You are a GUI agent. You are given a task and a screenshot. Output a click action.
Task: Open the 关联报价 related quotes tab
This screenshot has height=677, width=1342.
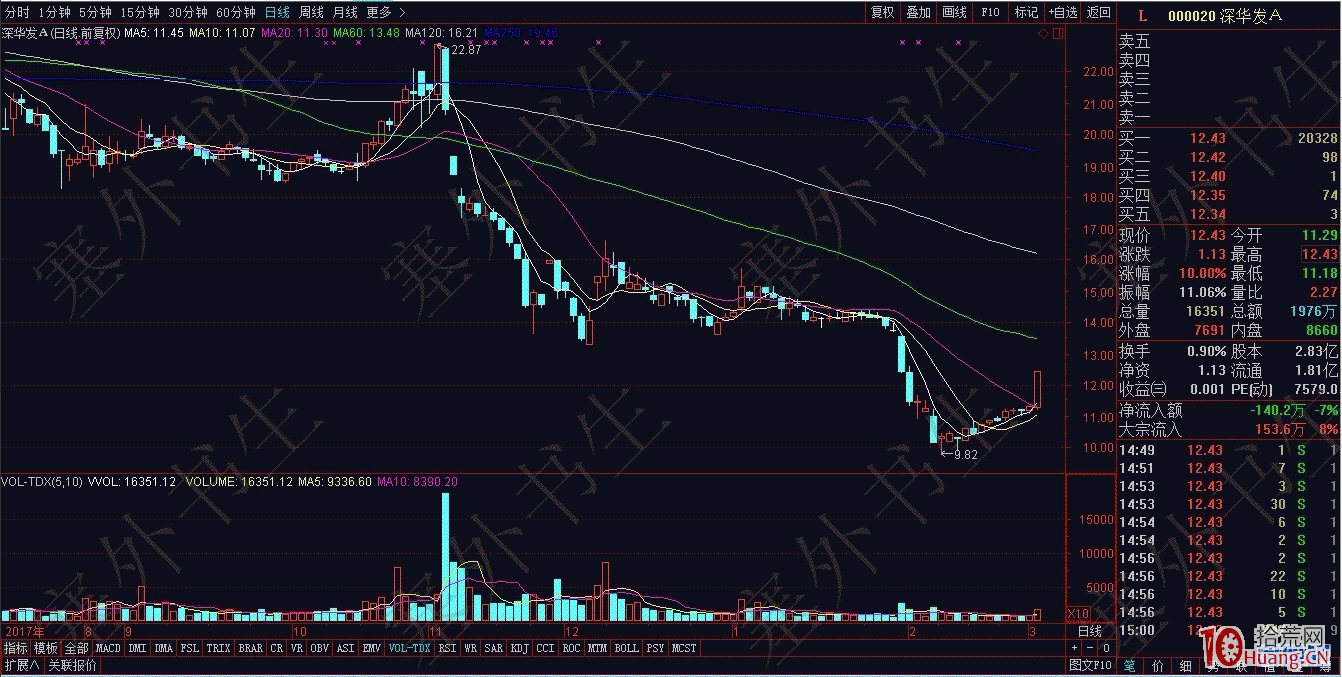tap(73, 666)
